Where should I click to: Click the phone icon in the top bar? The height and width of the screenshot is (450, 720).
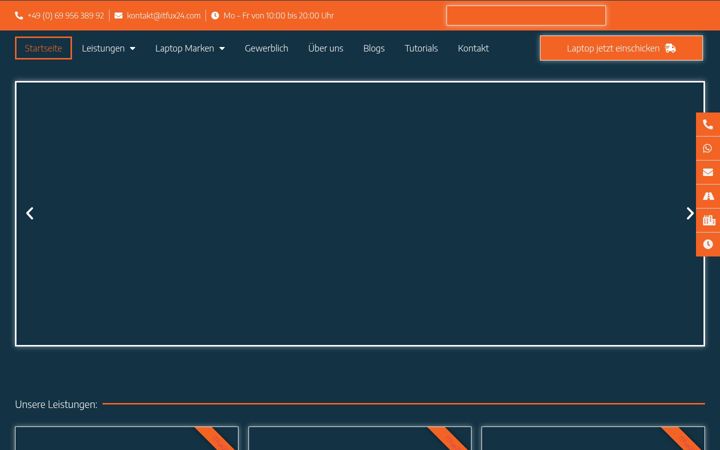click(19, 16)
